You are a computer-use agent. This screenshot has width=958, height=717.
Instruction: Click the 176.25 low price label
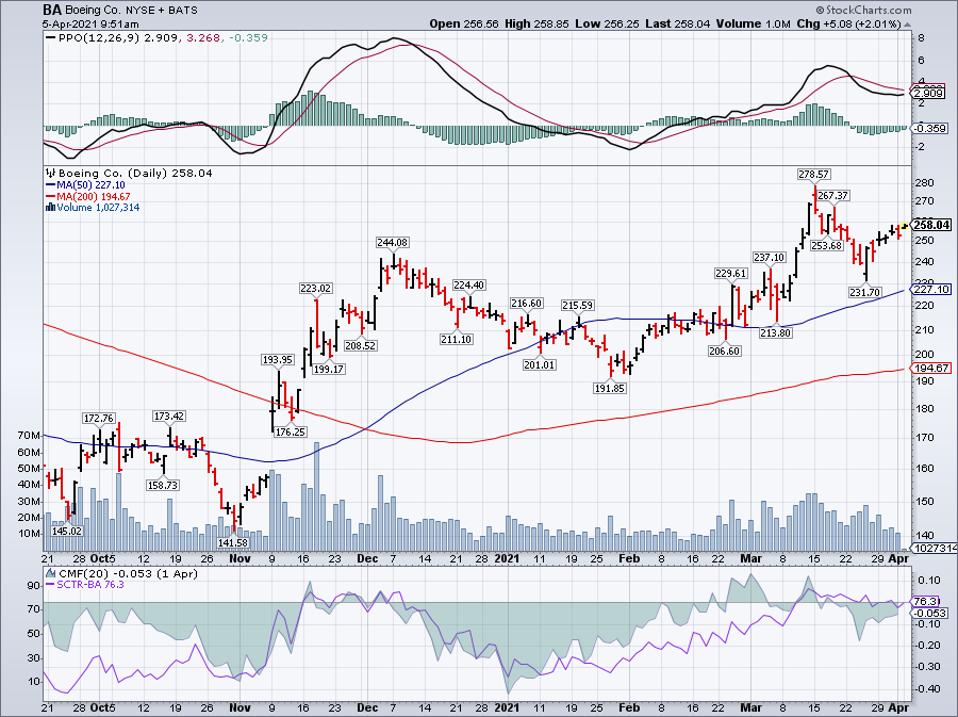click(291, 432)
